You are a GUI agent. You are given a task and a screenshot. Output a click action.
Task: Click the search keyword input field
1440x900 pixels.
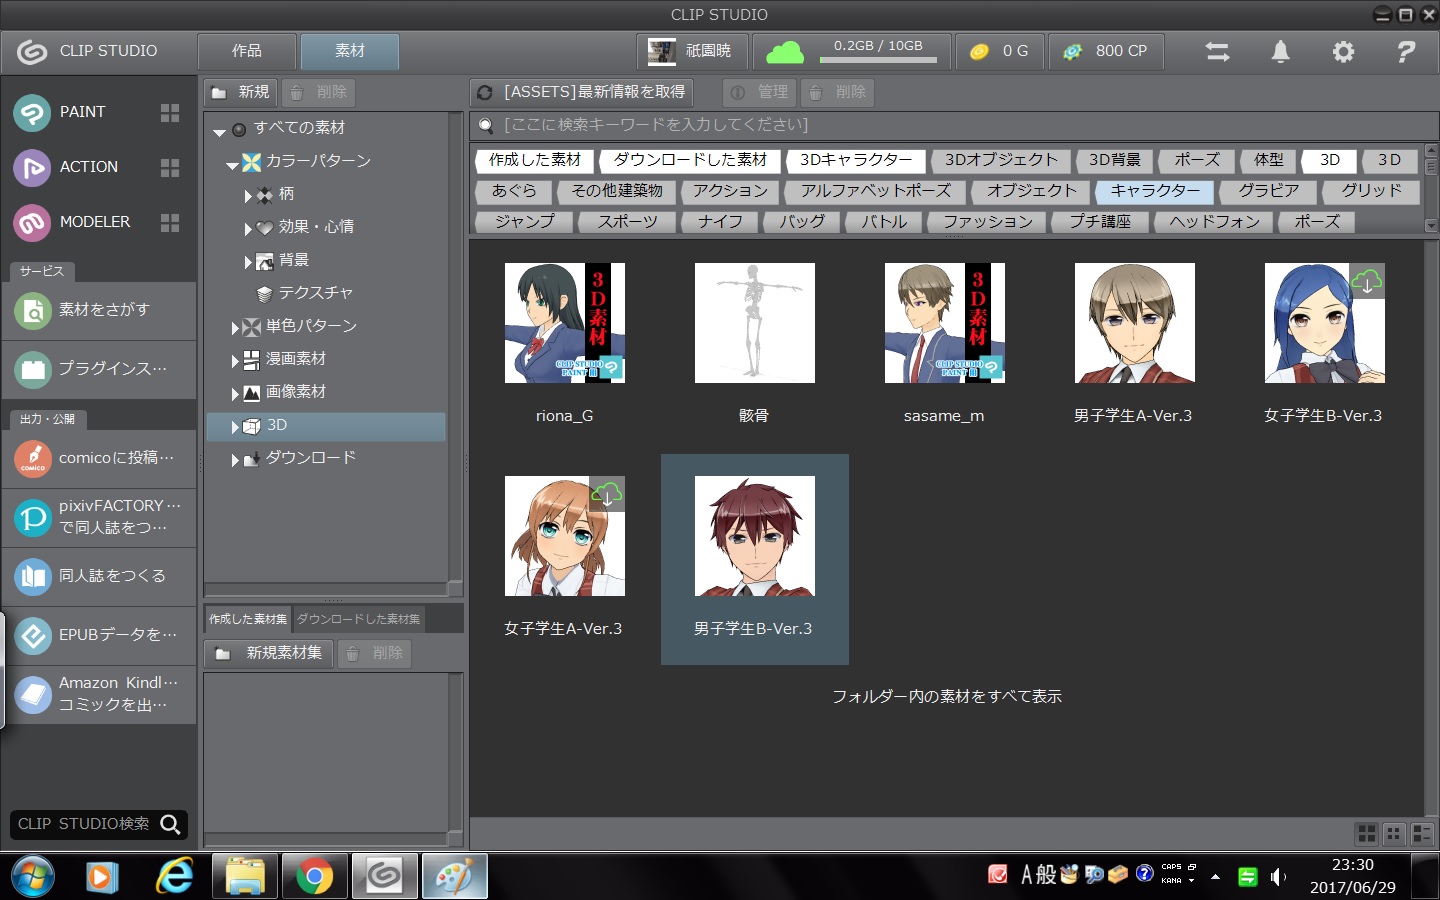tap(947, 125)
